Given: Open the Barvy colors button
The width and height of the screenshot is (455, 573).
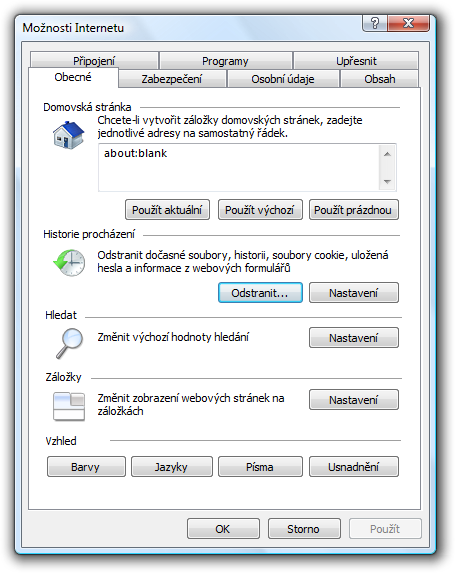Looking at the screenshot, I should [x=86, y=467].
